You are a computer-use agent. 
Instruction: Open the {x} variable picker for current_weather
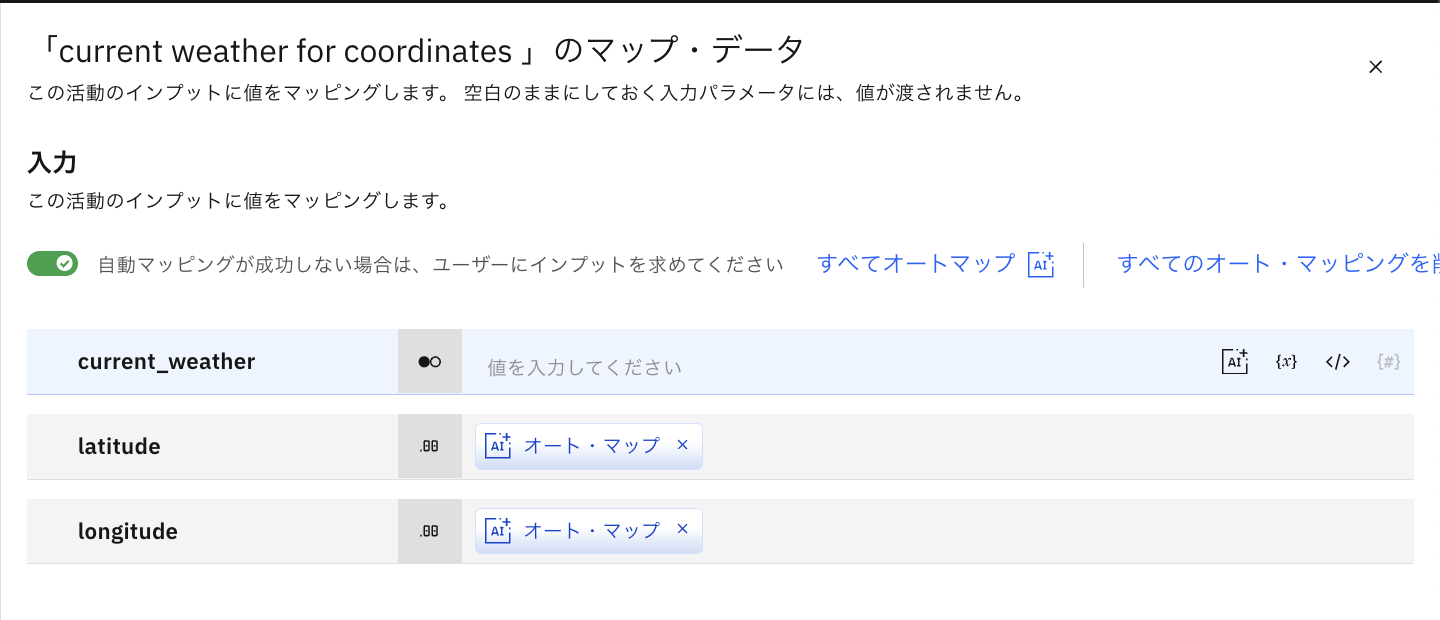1286,362
